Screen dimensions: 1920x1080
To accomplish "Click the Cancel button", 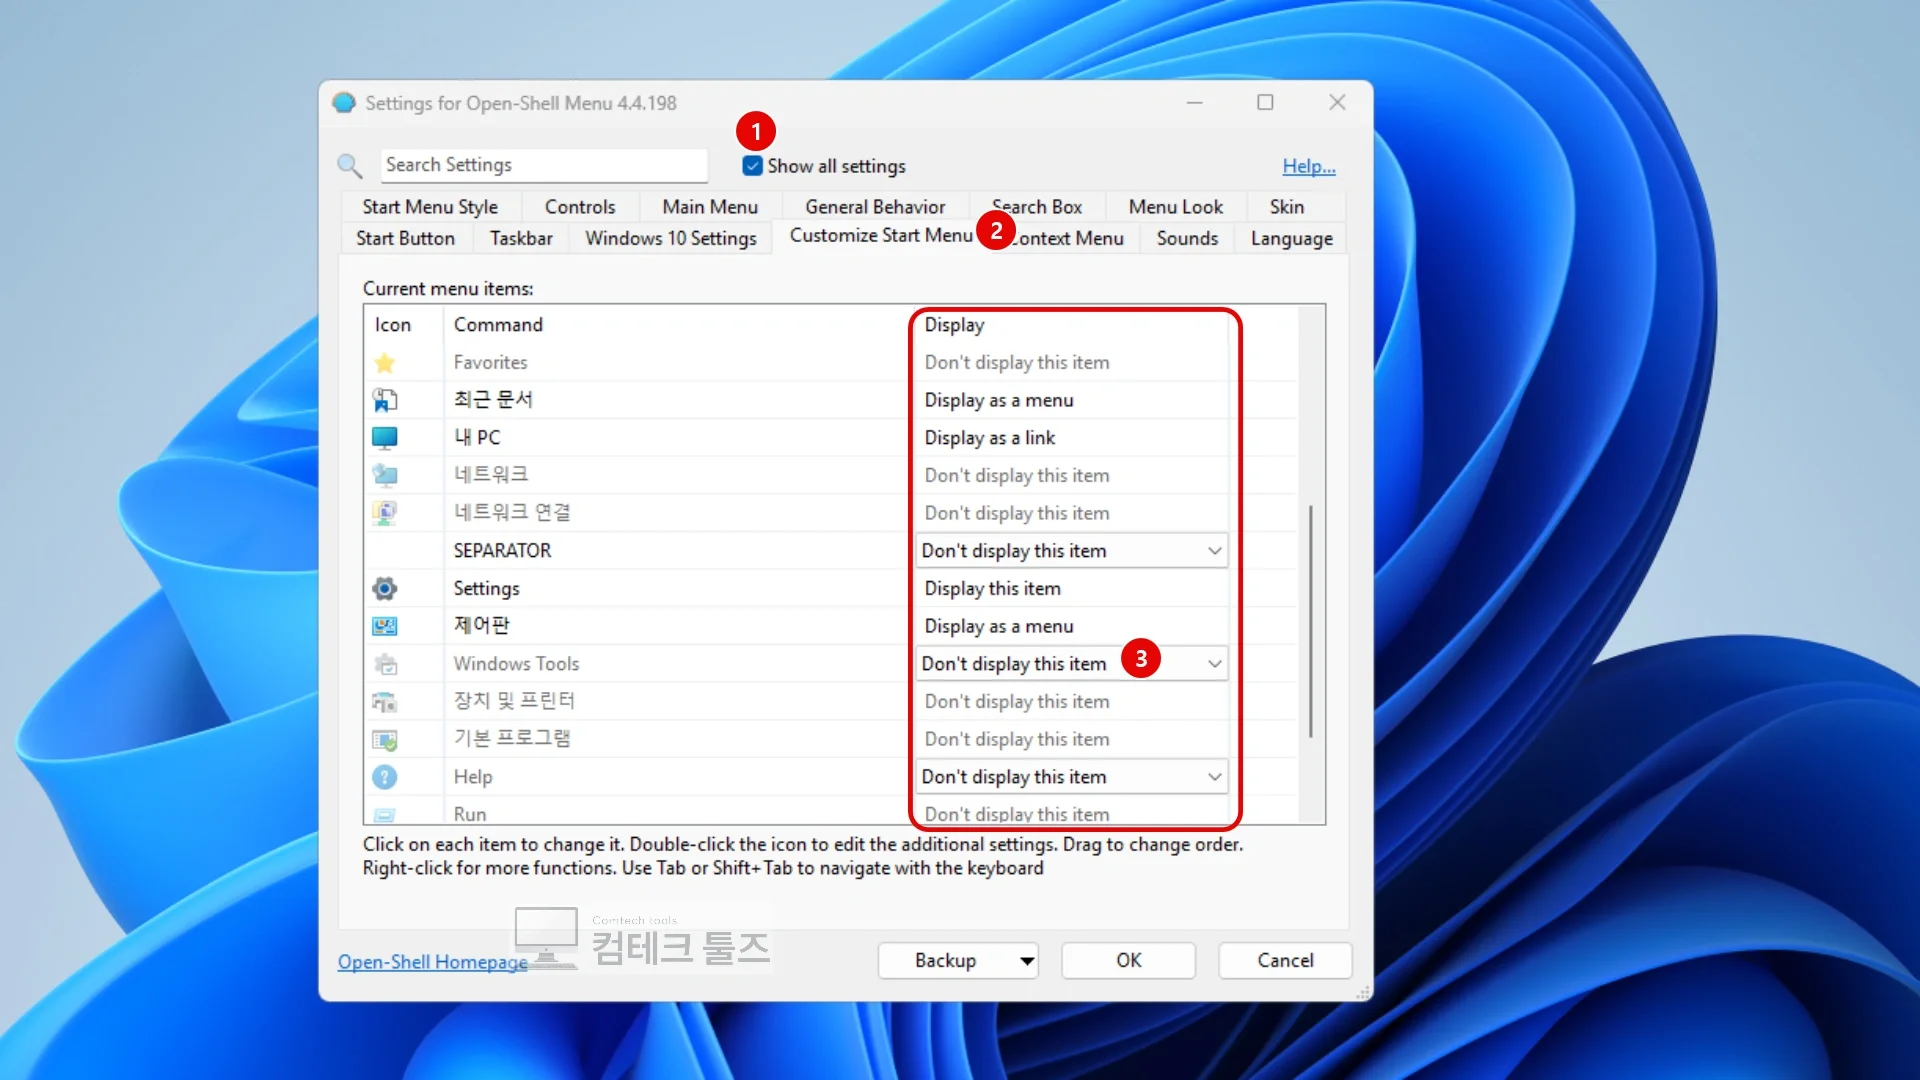I will pyautogui.click(x=1285, y=961).
